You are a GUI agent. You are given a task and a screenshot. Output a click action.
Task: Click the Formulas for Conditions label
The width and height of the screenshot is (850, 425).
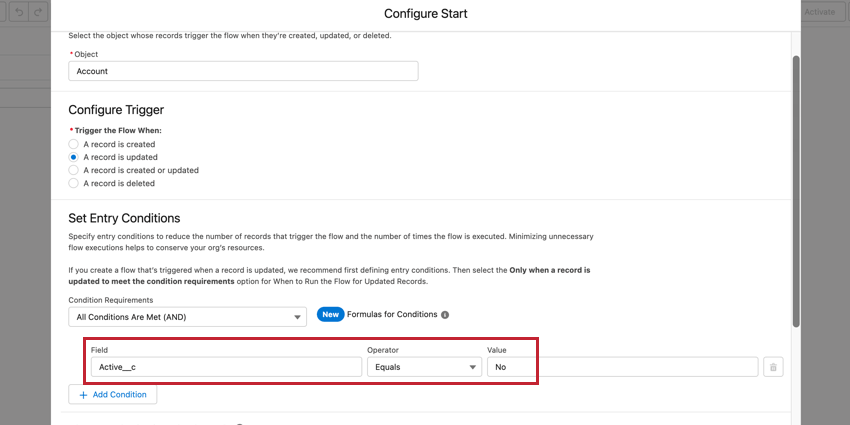pos(392,315)
